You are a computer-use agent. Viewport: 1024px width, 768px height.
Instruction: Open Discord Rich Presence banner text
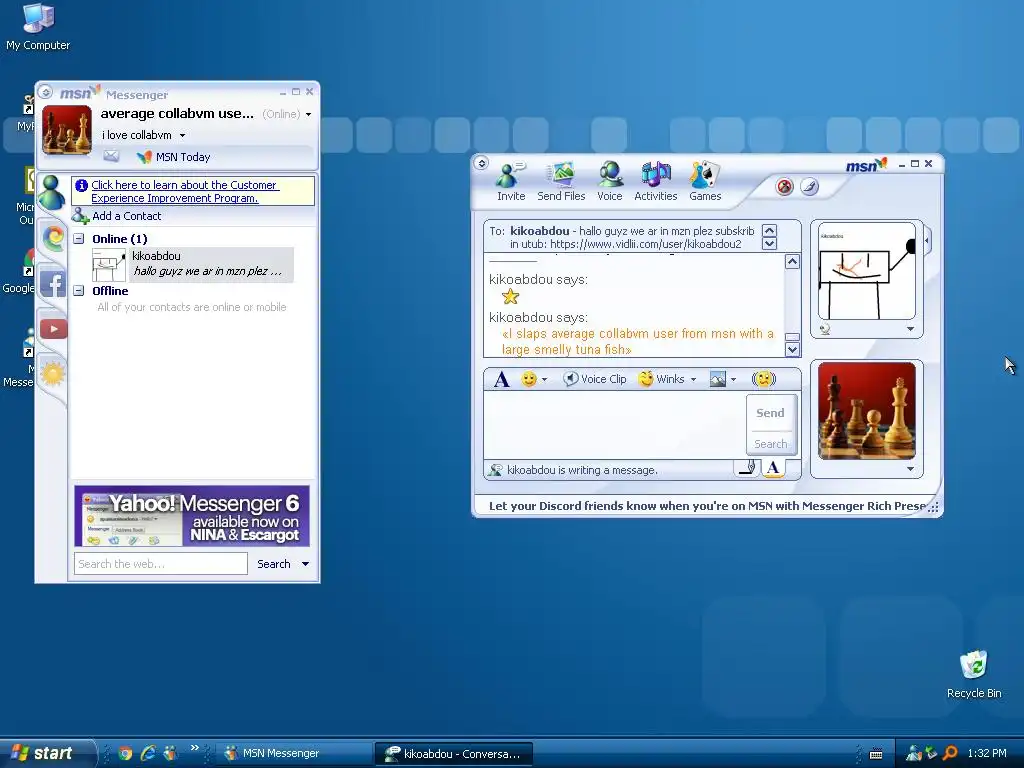pyautogui.click(x=707, y=505)
